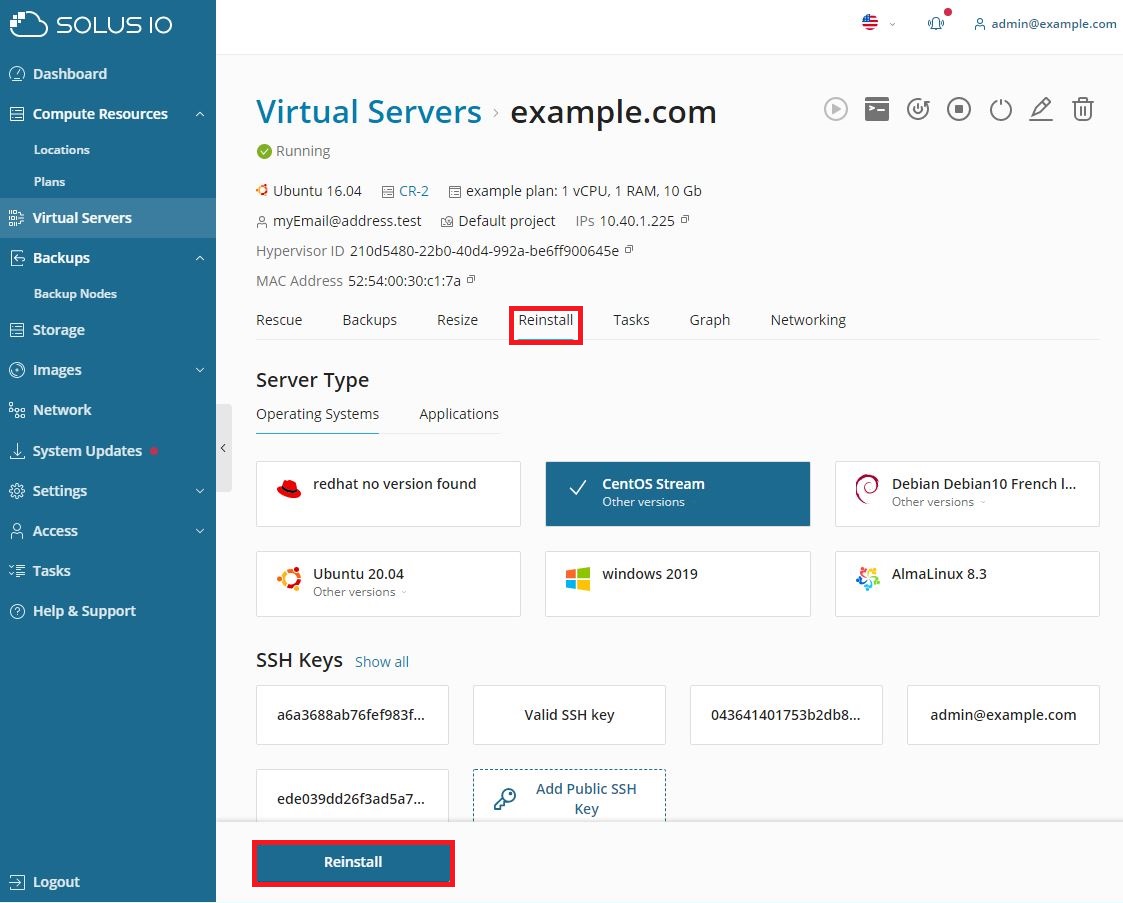The image size is (1123, 903).
Task: Click the stop server icon
Action: (959, 110)
